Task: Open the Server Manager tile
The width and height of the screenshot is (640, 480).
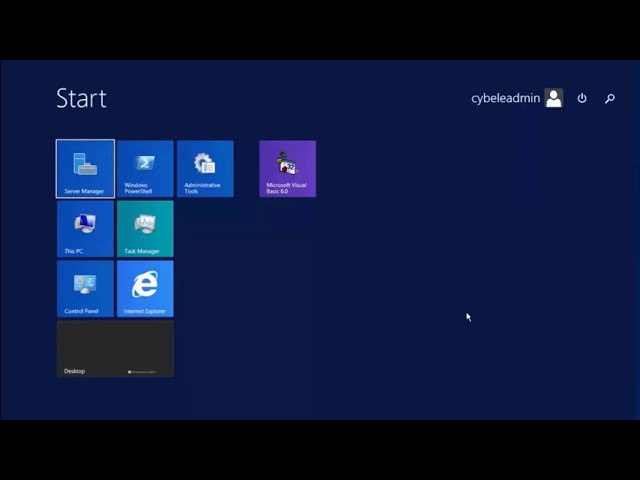Action: pyautogui.click(x=85, y=169)
